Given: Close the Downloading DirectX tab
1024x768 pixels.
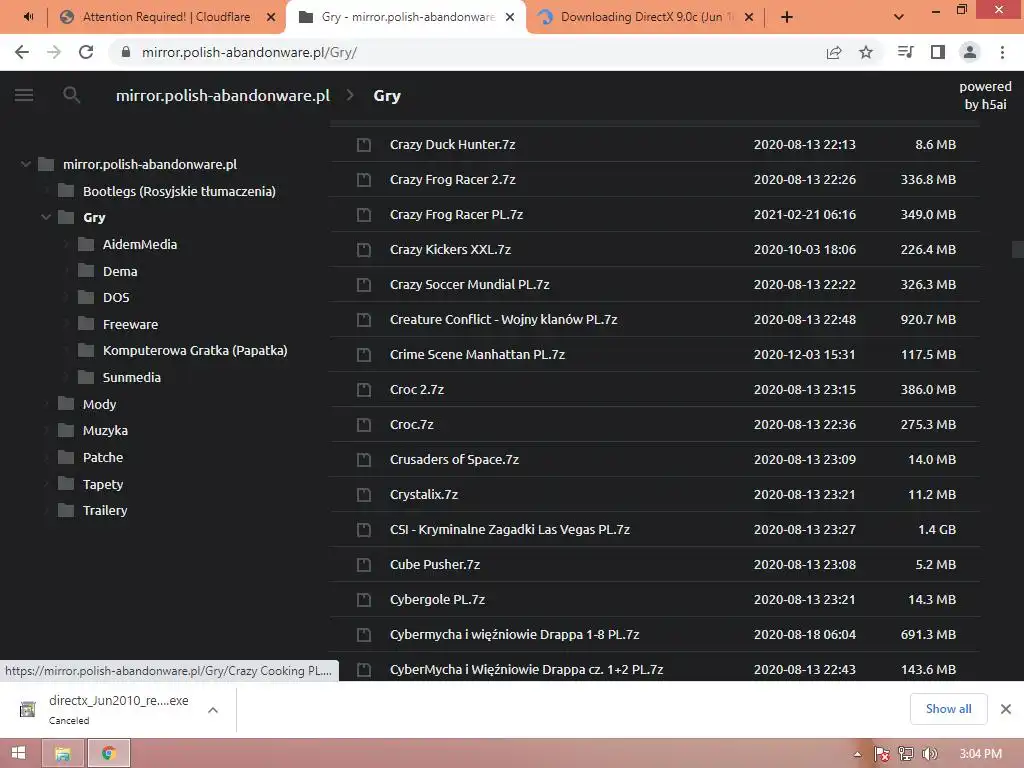Looking at the screenshot, I should [749, 18].
